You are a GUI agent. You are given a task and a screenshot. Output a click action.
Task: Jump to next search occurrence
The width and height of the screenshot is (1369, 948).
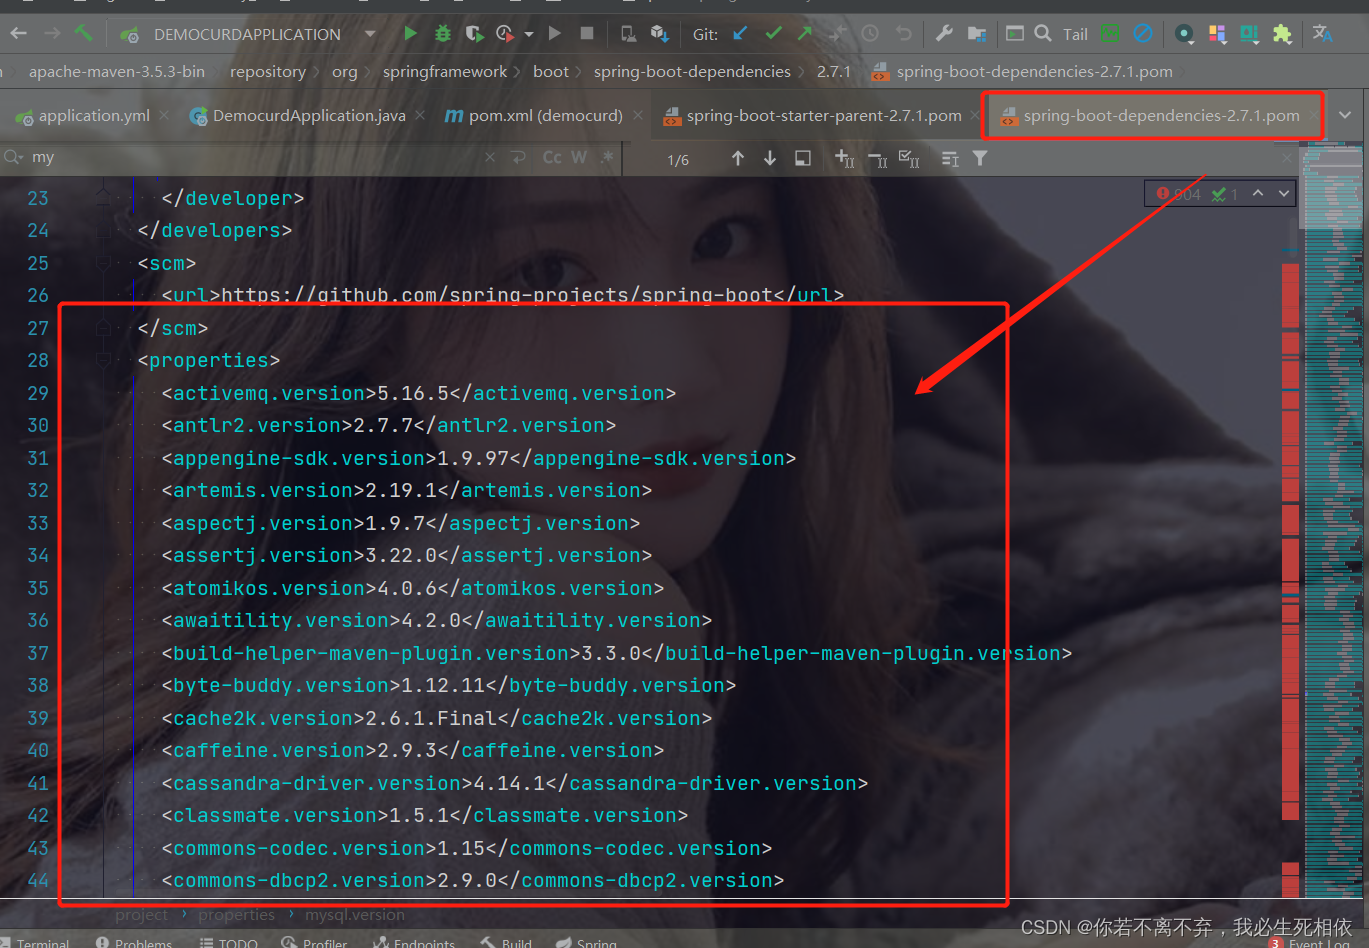coord(770,158)
